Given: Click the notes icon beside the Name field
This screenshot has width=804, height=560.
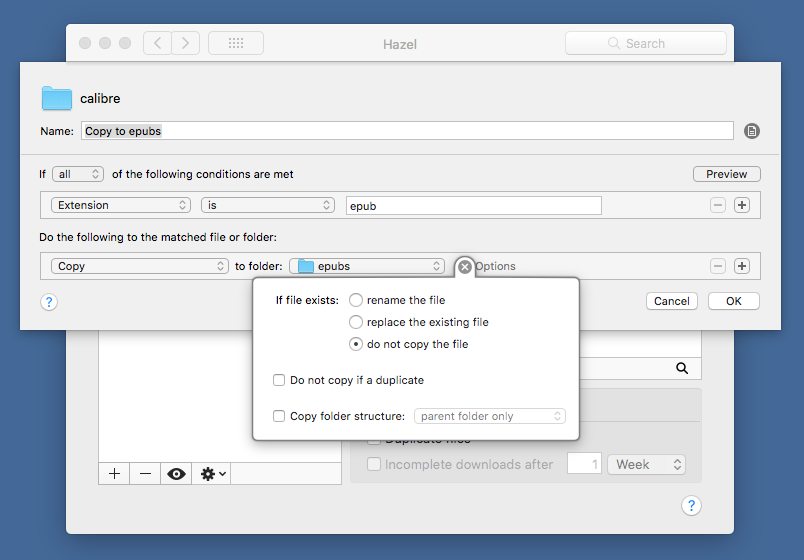Looking at the screenshot, I should pyautogui.click(x=753, y=131).
